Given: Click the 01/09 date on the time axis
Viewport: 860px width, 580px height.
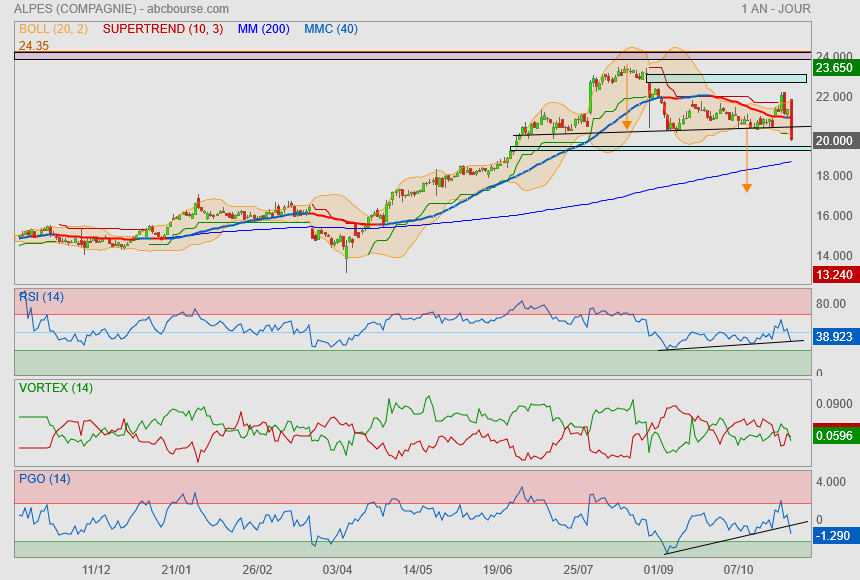Looking at the screenshot, I should coord(657,568).
